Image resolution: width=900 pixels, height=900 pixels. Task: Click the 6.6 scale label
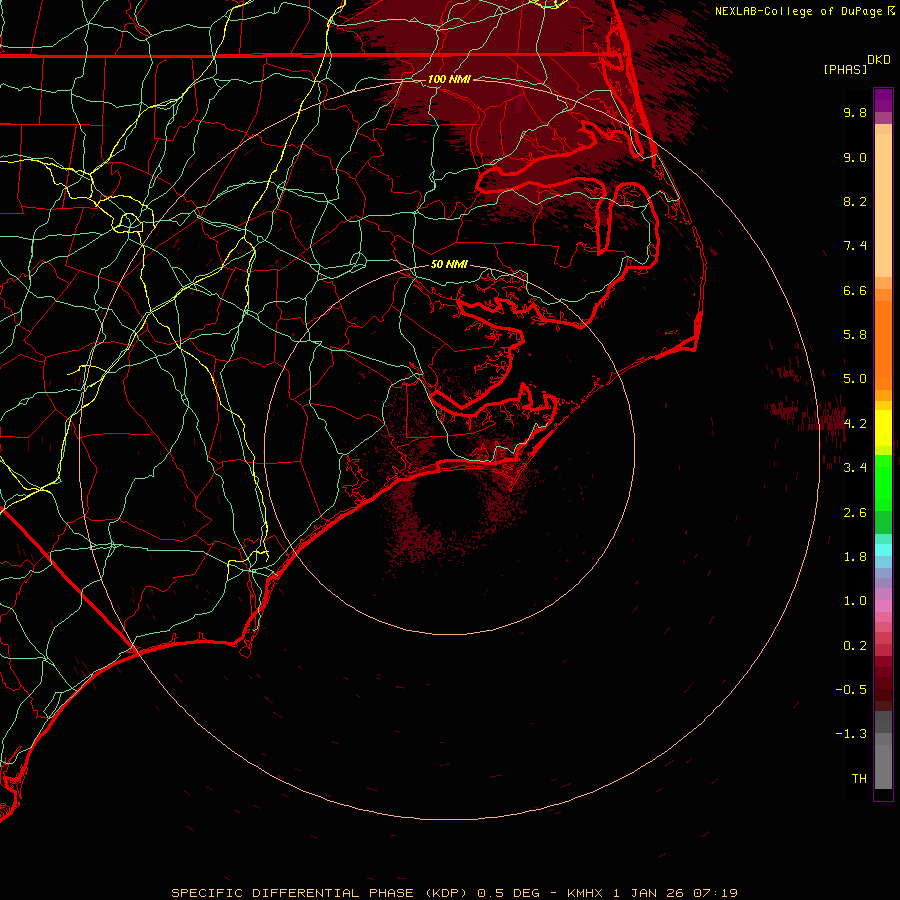point(855,290)
